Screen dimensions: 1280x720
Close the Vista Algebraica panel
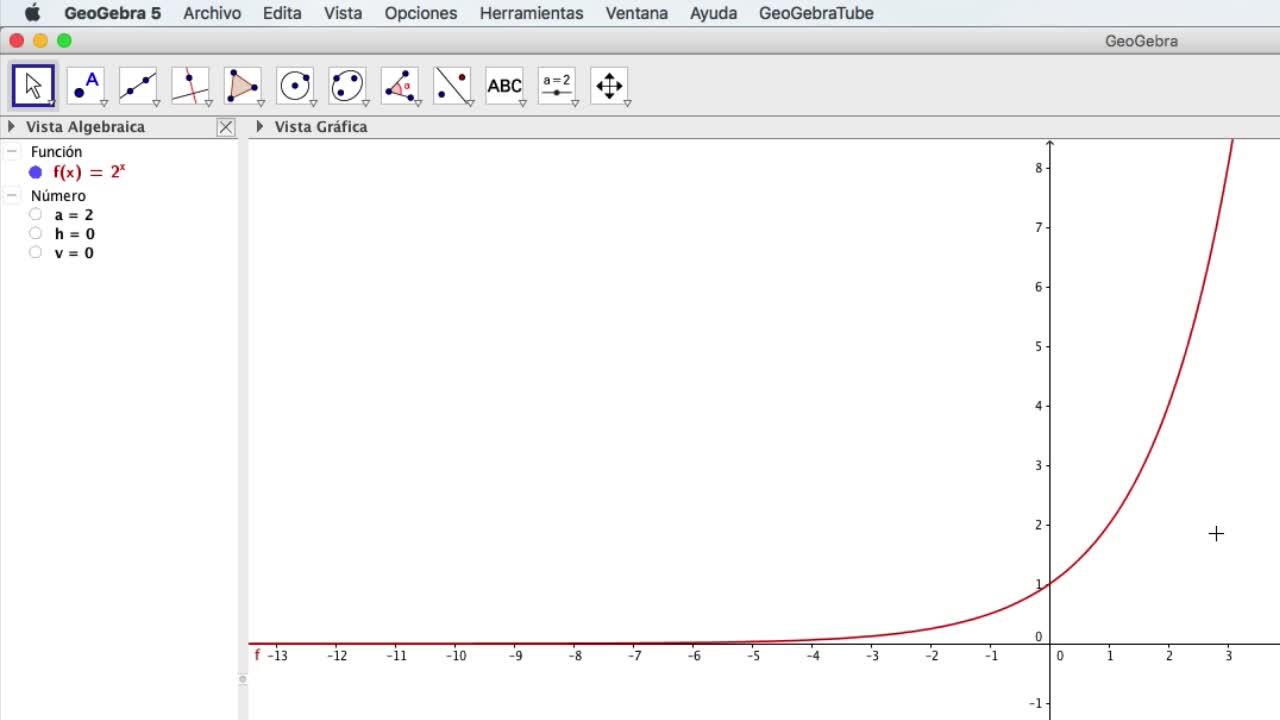coord(226,127)
